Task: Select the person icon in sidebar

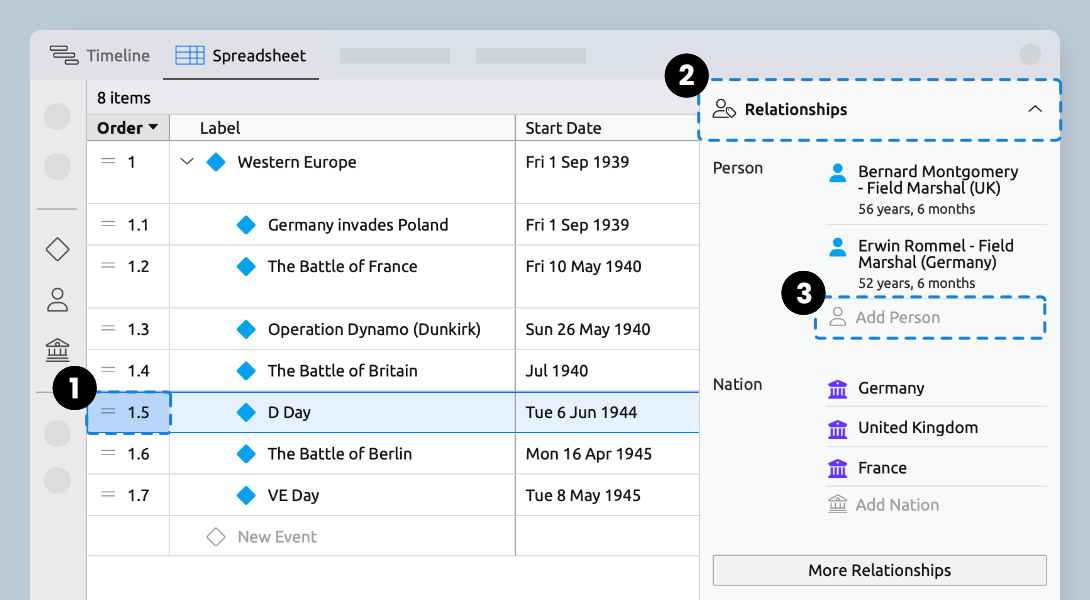Action: click(x=57, y=300)
